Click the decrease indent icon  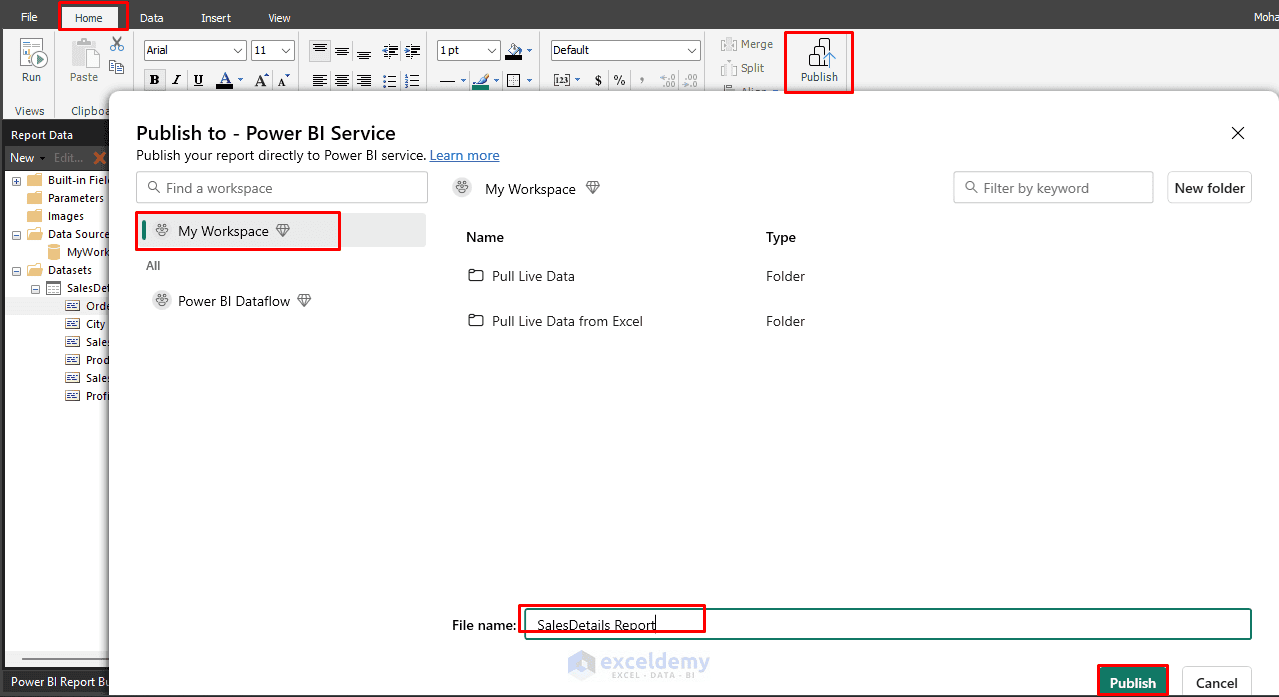390,51
